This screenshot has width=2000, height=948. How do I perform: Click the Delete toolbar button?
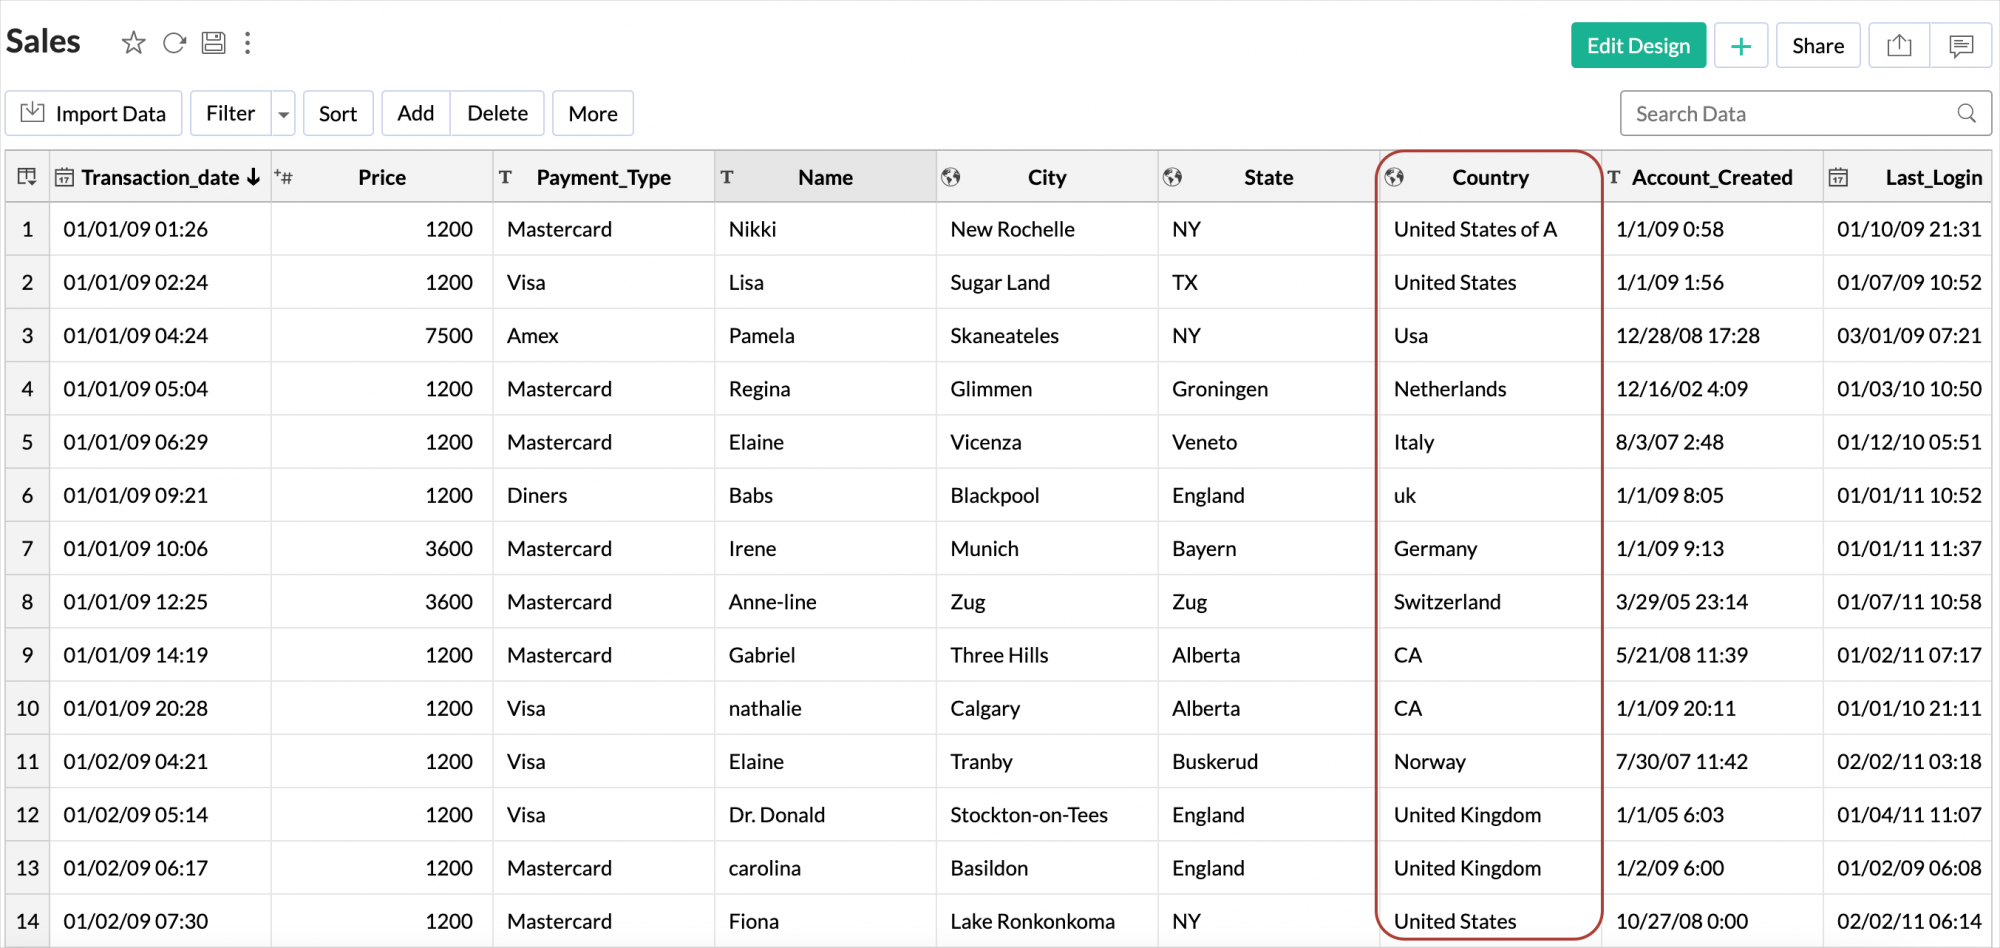(497, 114)
